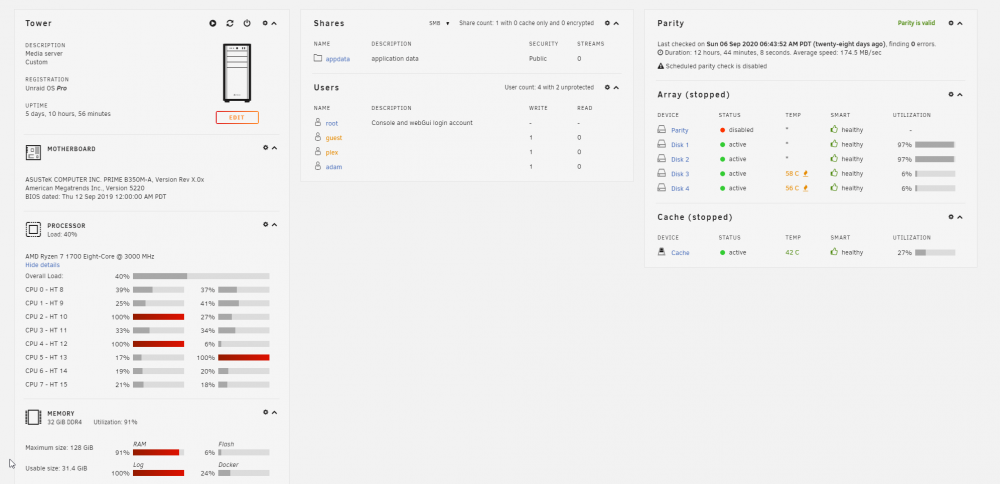Open the Disk 2 device link

coord(680,159)
